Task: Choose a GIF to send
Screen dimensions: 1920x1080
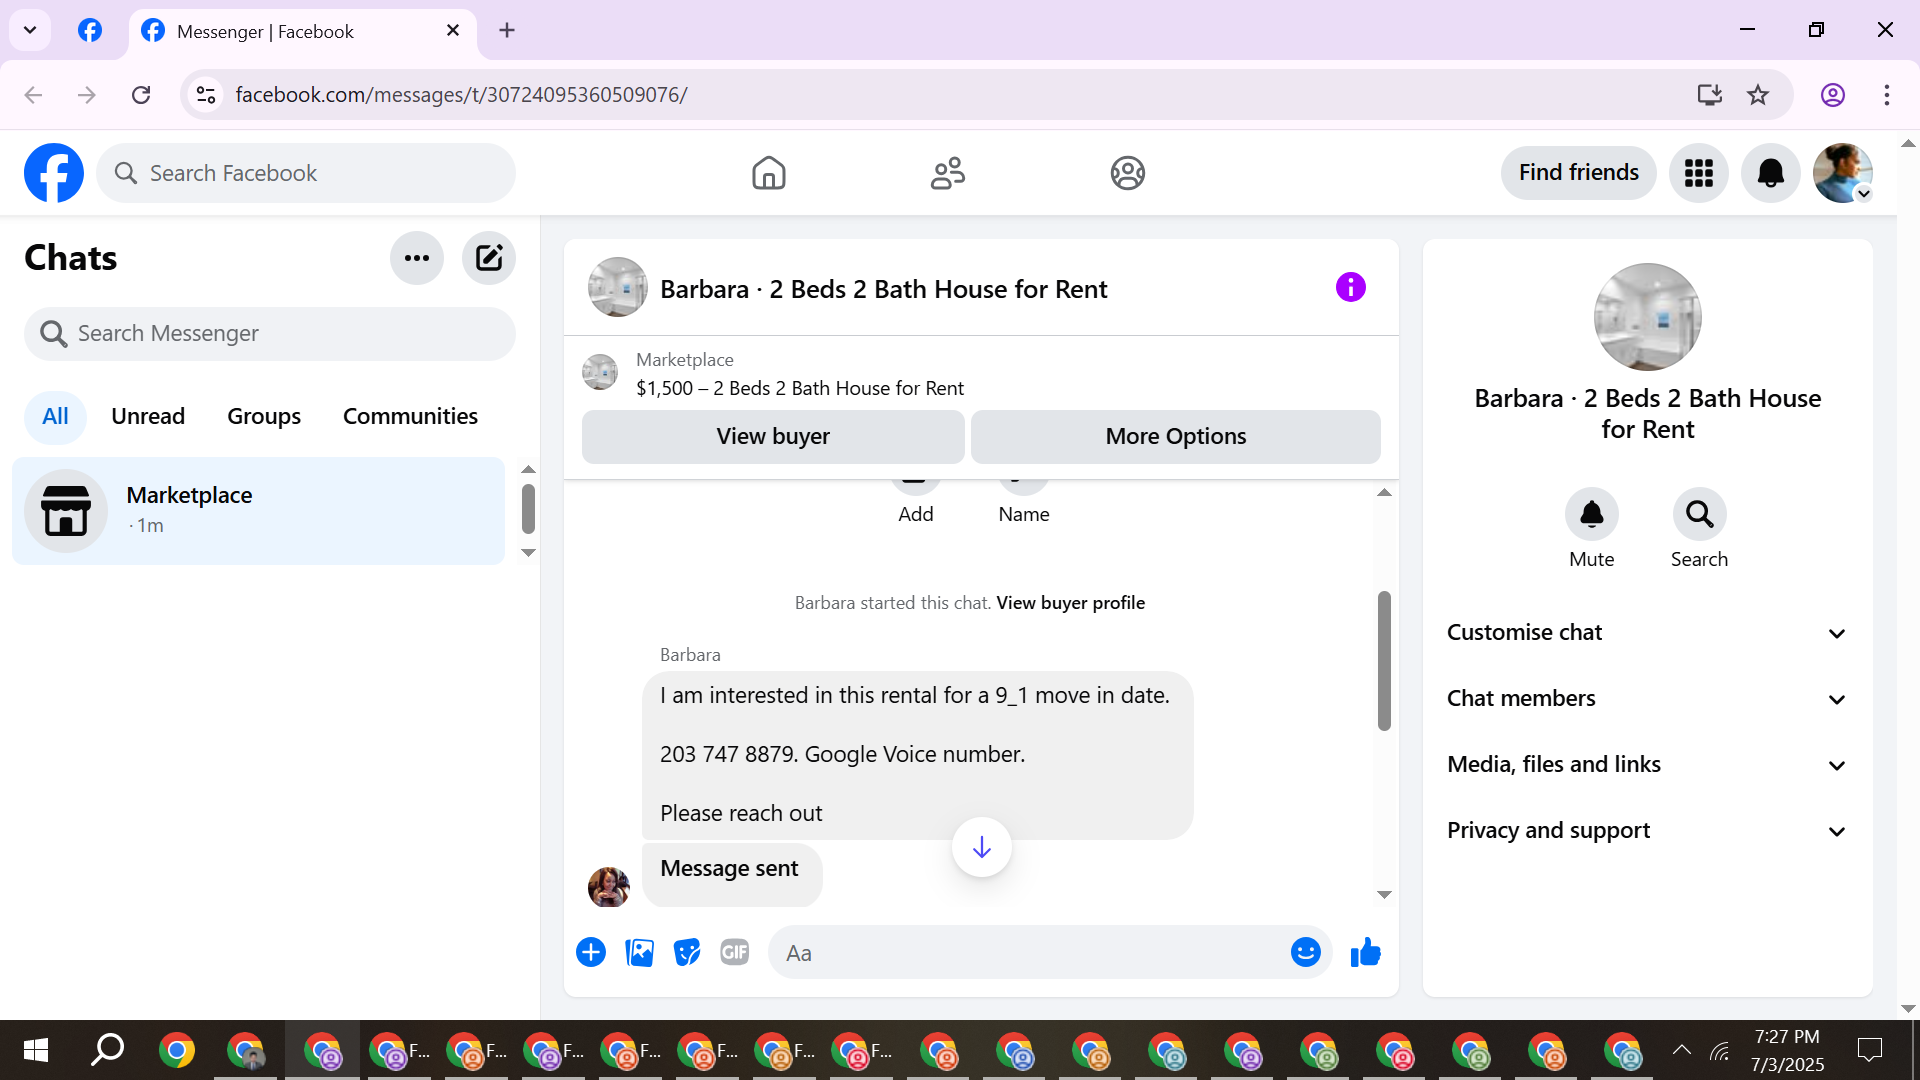Action: [734, 953]
